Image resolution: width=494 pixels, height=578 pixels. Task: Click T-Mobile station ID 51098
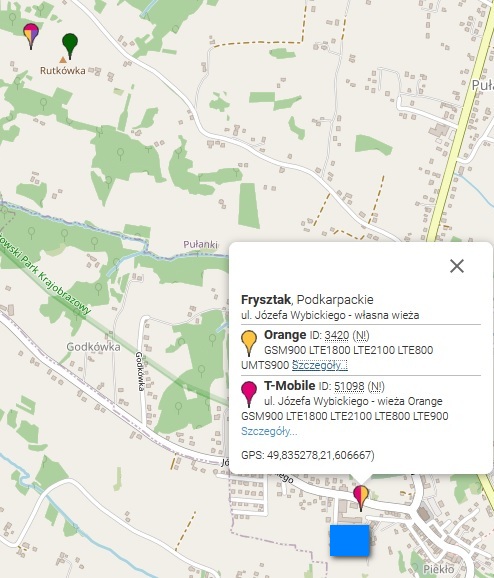[349, 386]
